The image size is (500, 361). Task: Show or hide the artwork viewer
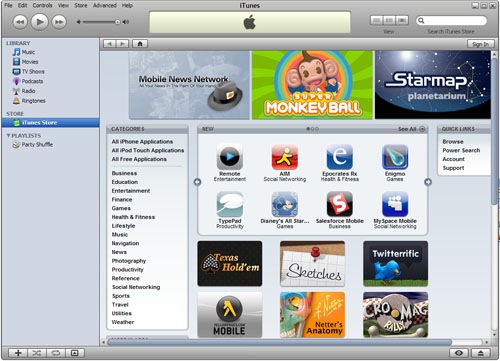(x=75, y=353)
